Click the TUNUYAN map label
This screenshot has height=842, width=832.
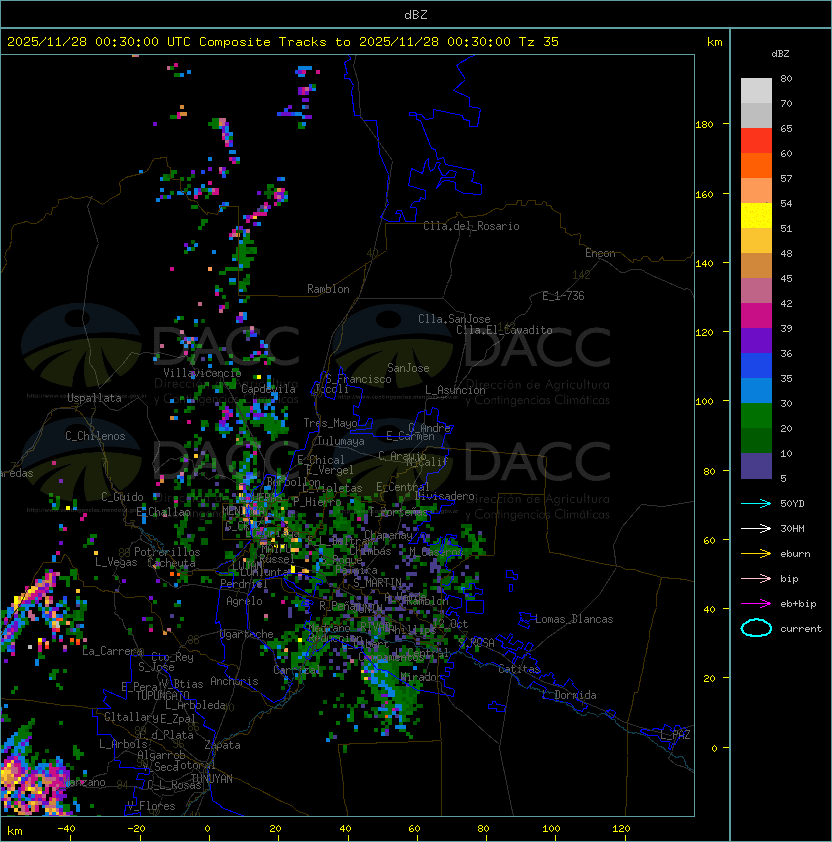pyautogui.click(x=212, y=779)
